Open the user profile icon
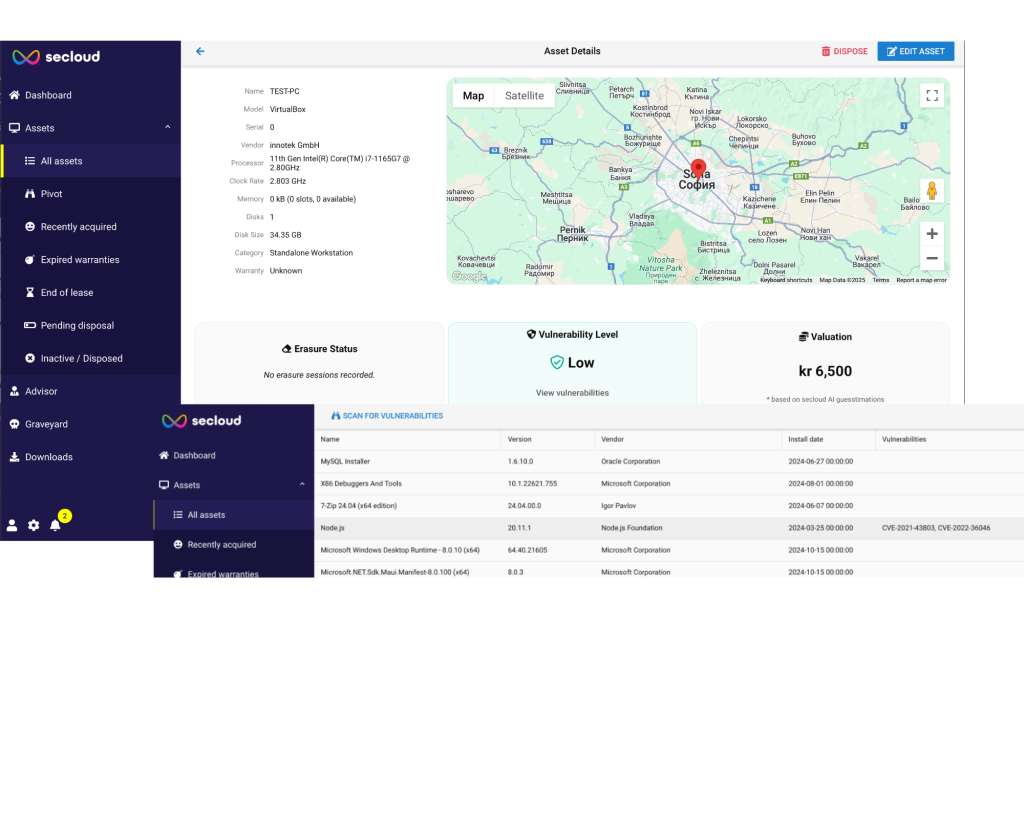The height and width of the screenshot is (819, 1024). pyautogui.click(x=12, y=525)
